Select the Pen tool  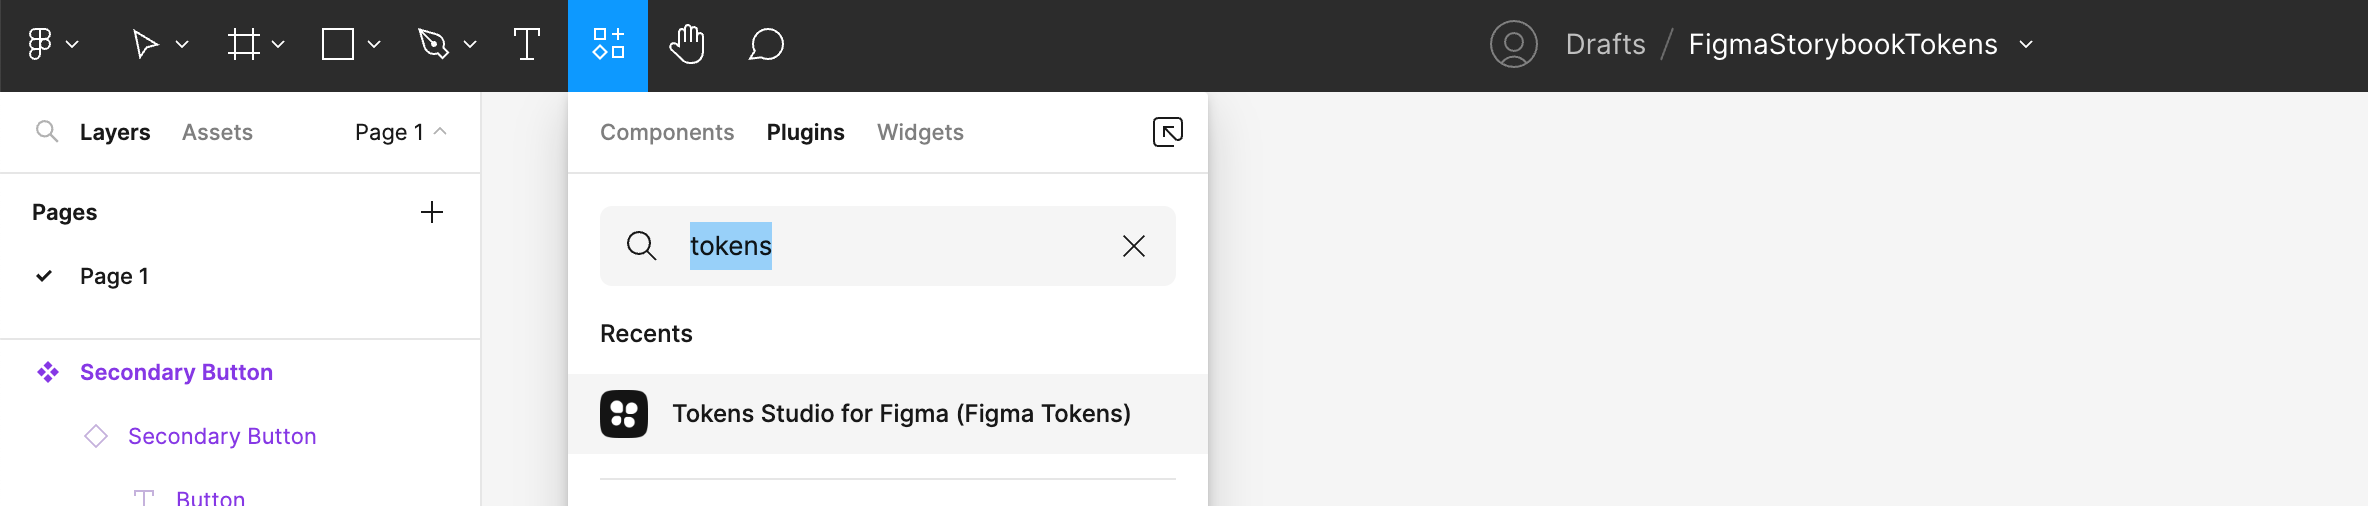click(x=433, y=44)
